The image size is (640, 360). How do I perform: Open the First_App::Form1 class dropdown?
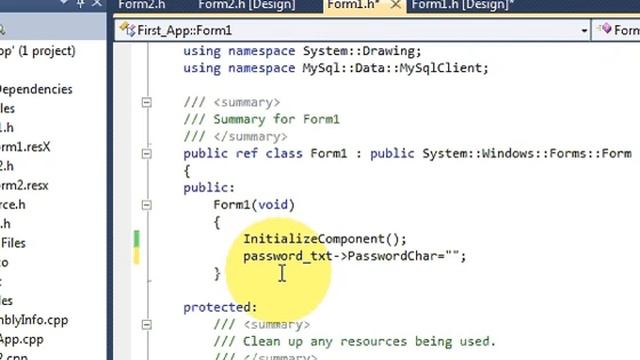pos(584,31)
